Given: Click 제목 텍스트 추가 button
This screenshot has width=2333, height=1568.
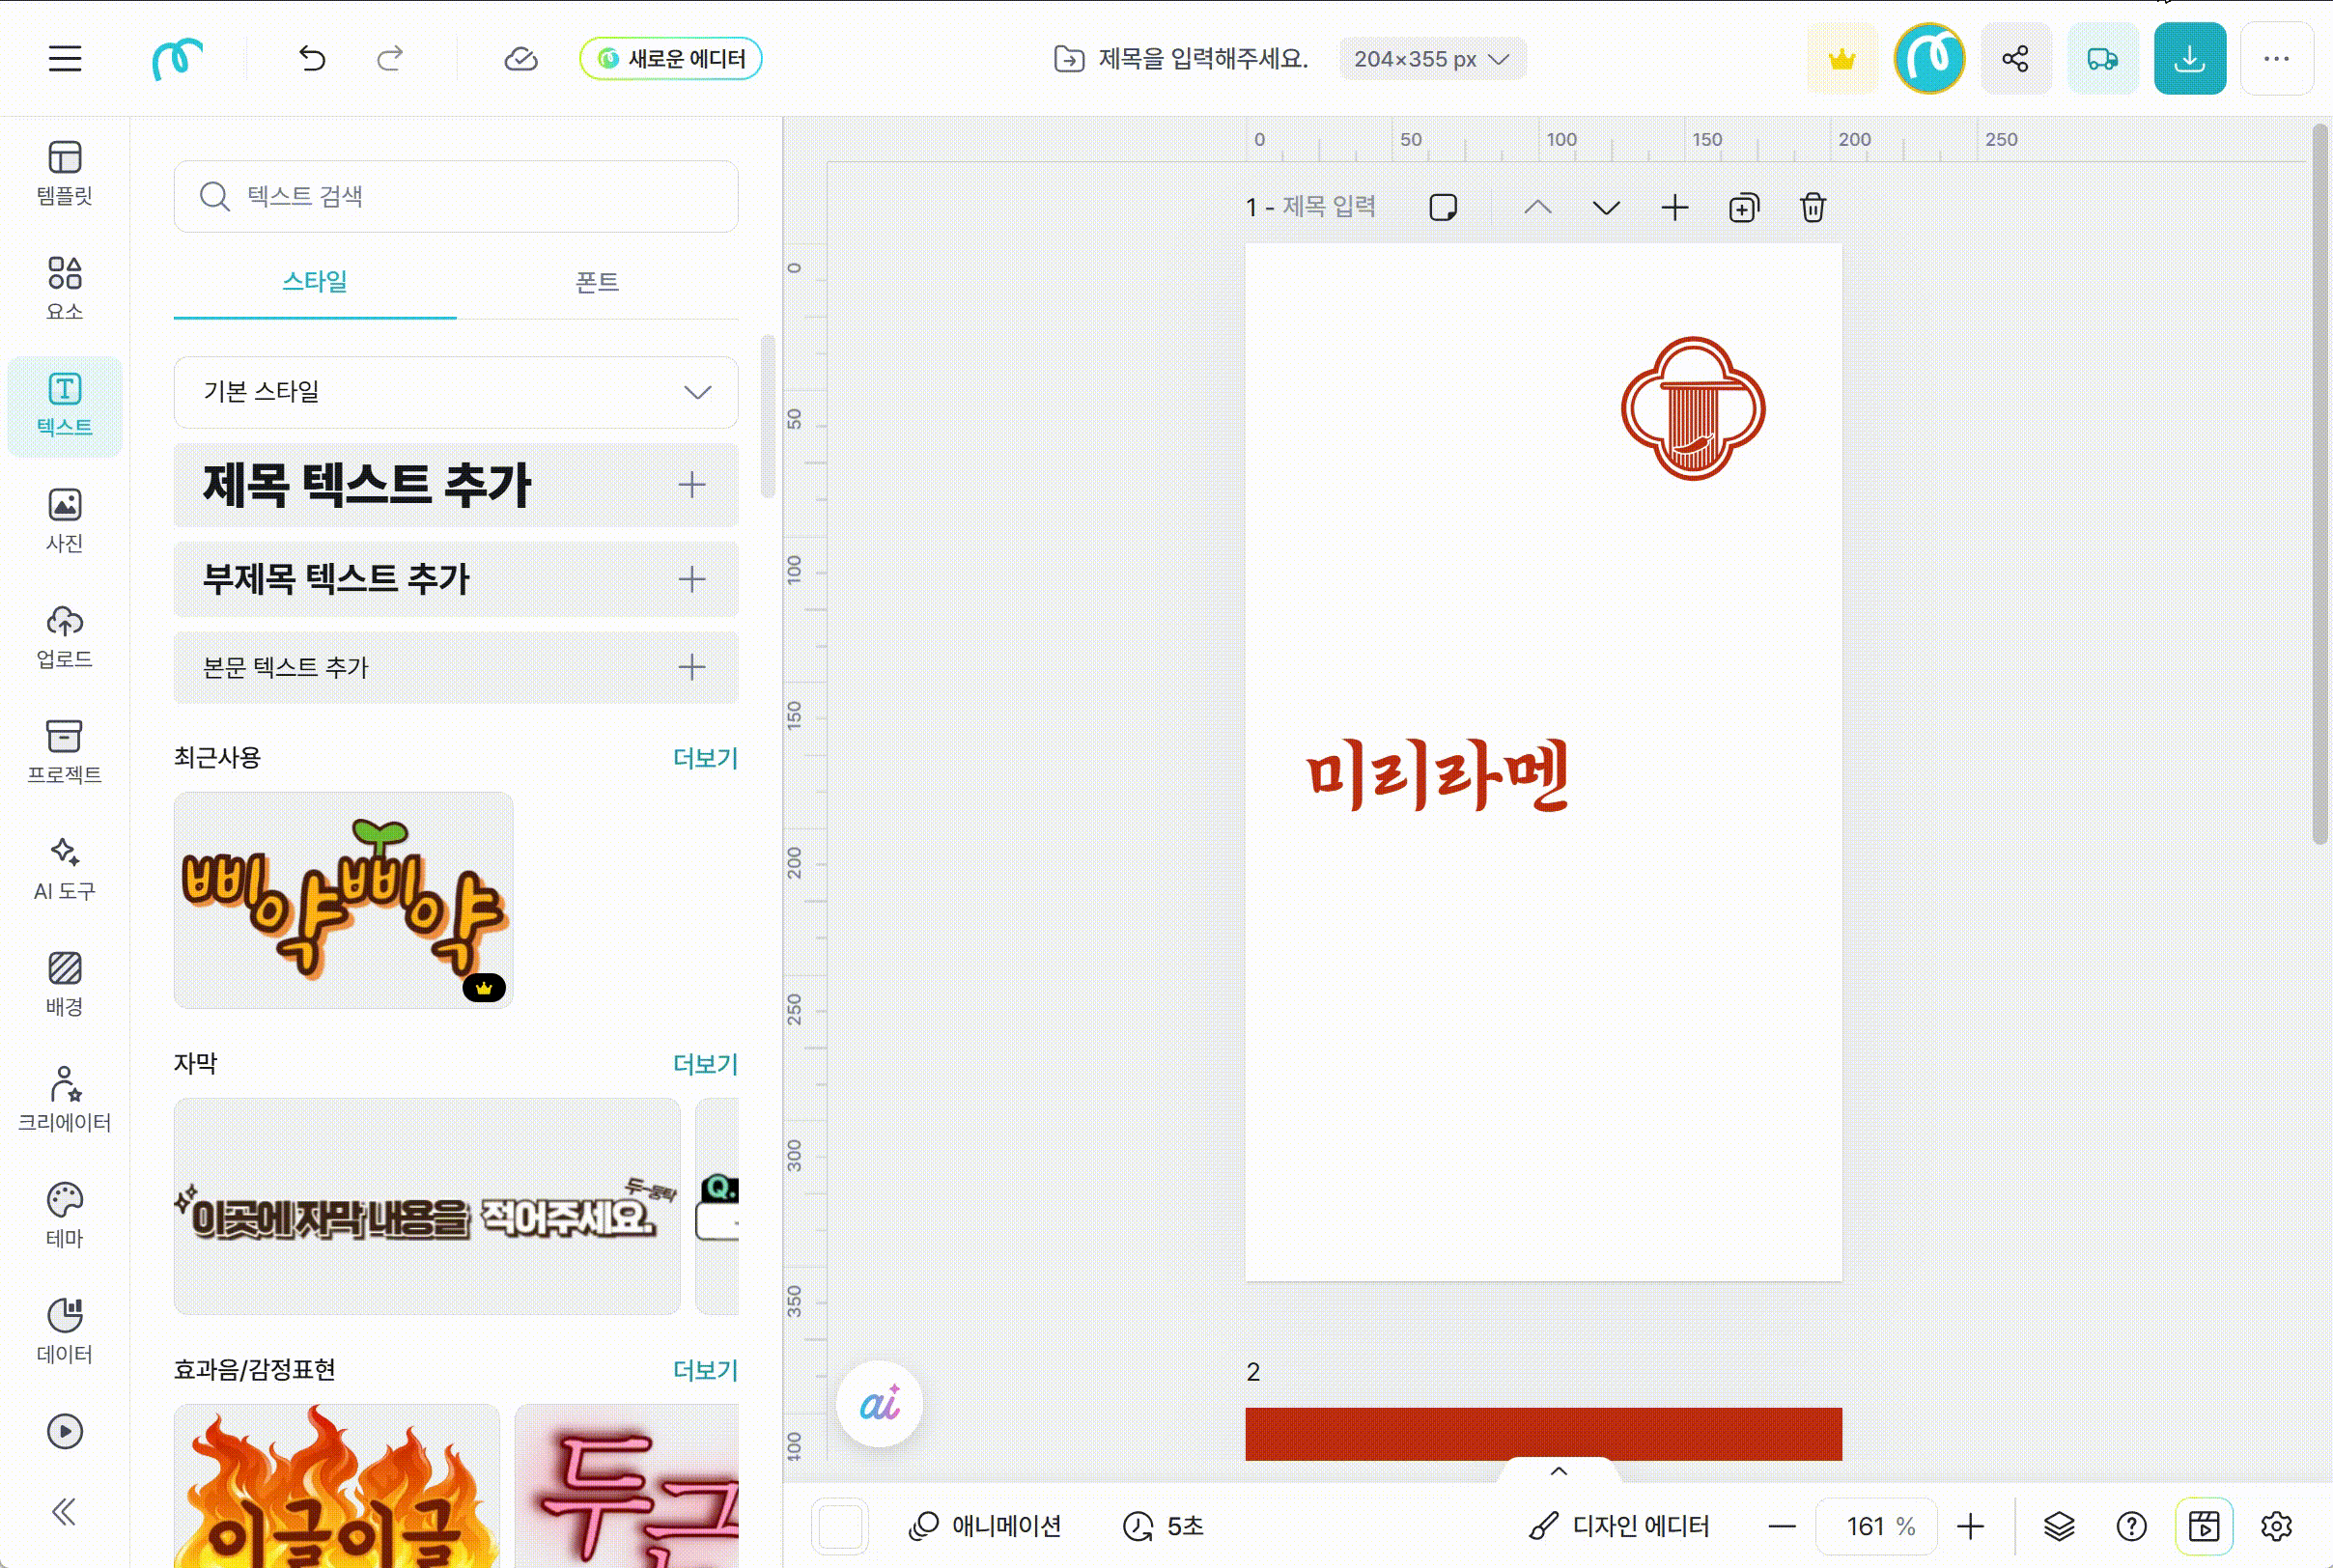Looking at the screenshot, I should 456,486.
